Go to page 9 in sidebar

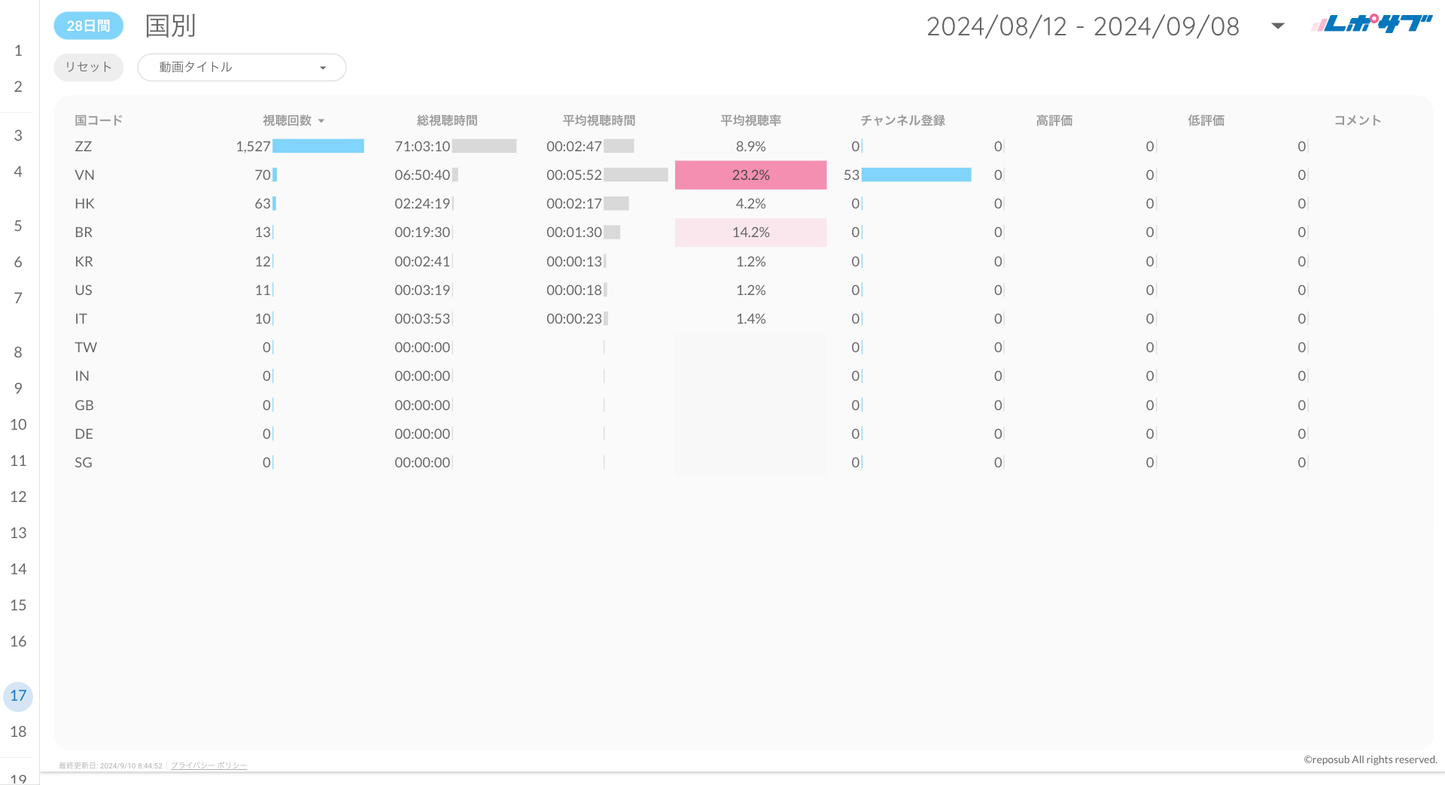pyautogui.click(x=18, y=388)
